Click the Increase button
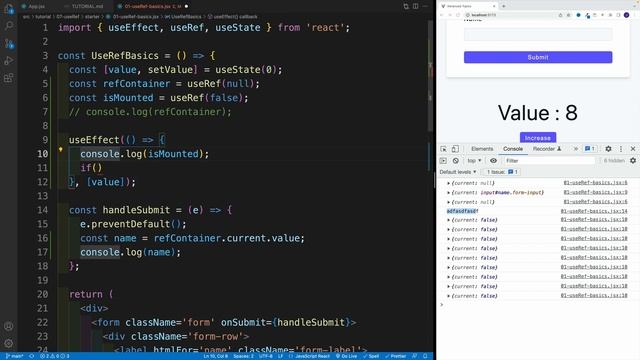This screenshot has height=360, width=640. tap(538, 138)
